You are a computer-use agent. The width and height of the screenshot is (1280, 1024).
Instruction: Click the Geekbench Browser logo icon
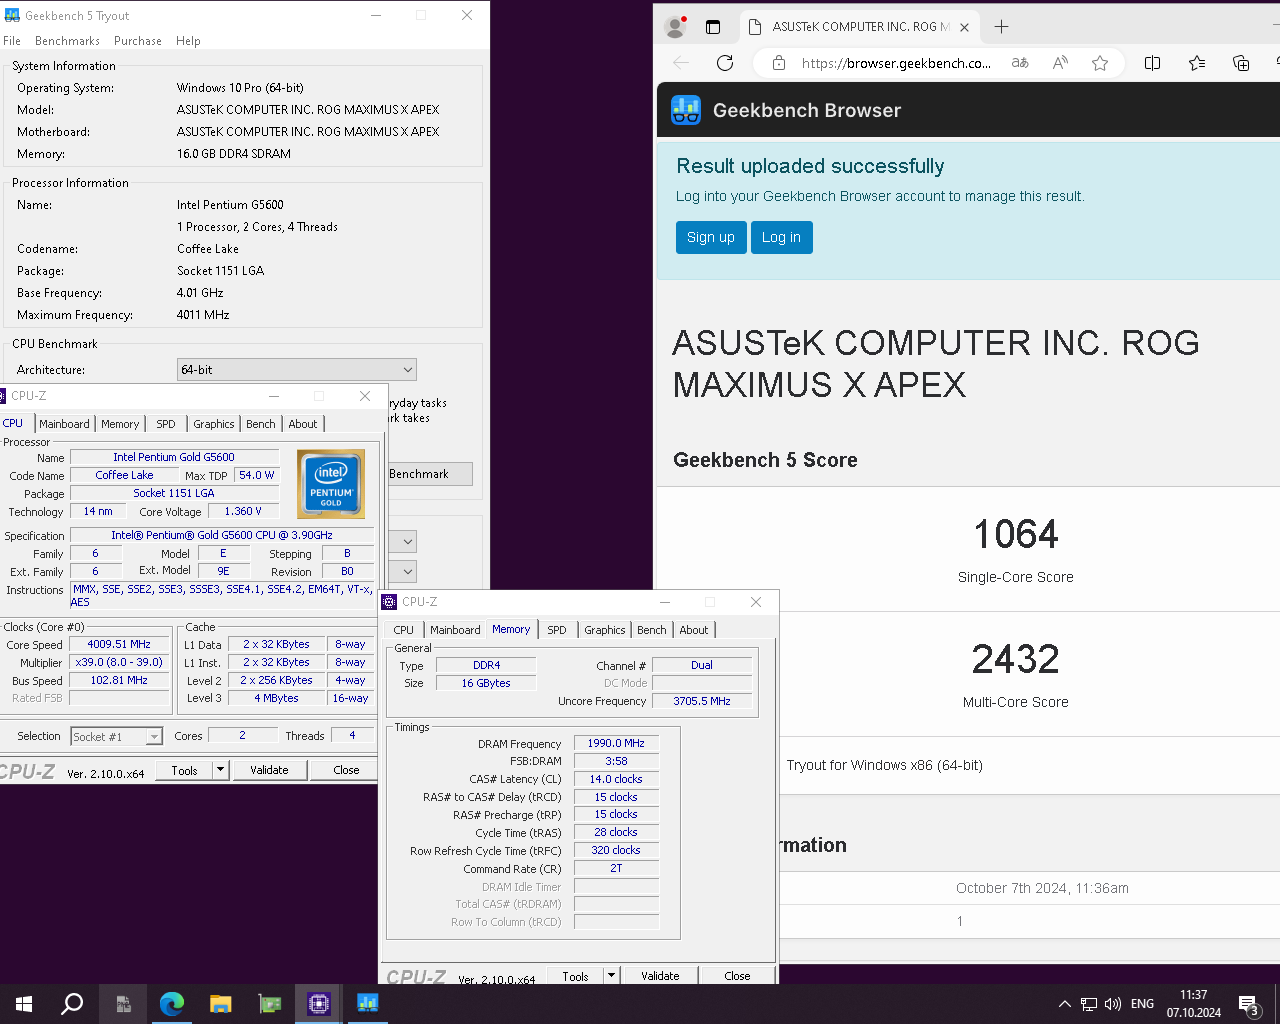click(686, 110)
